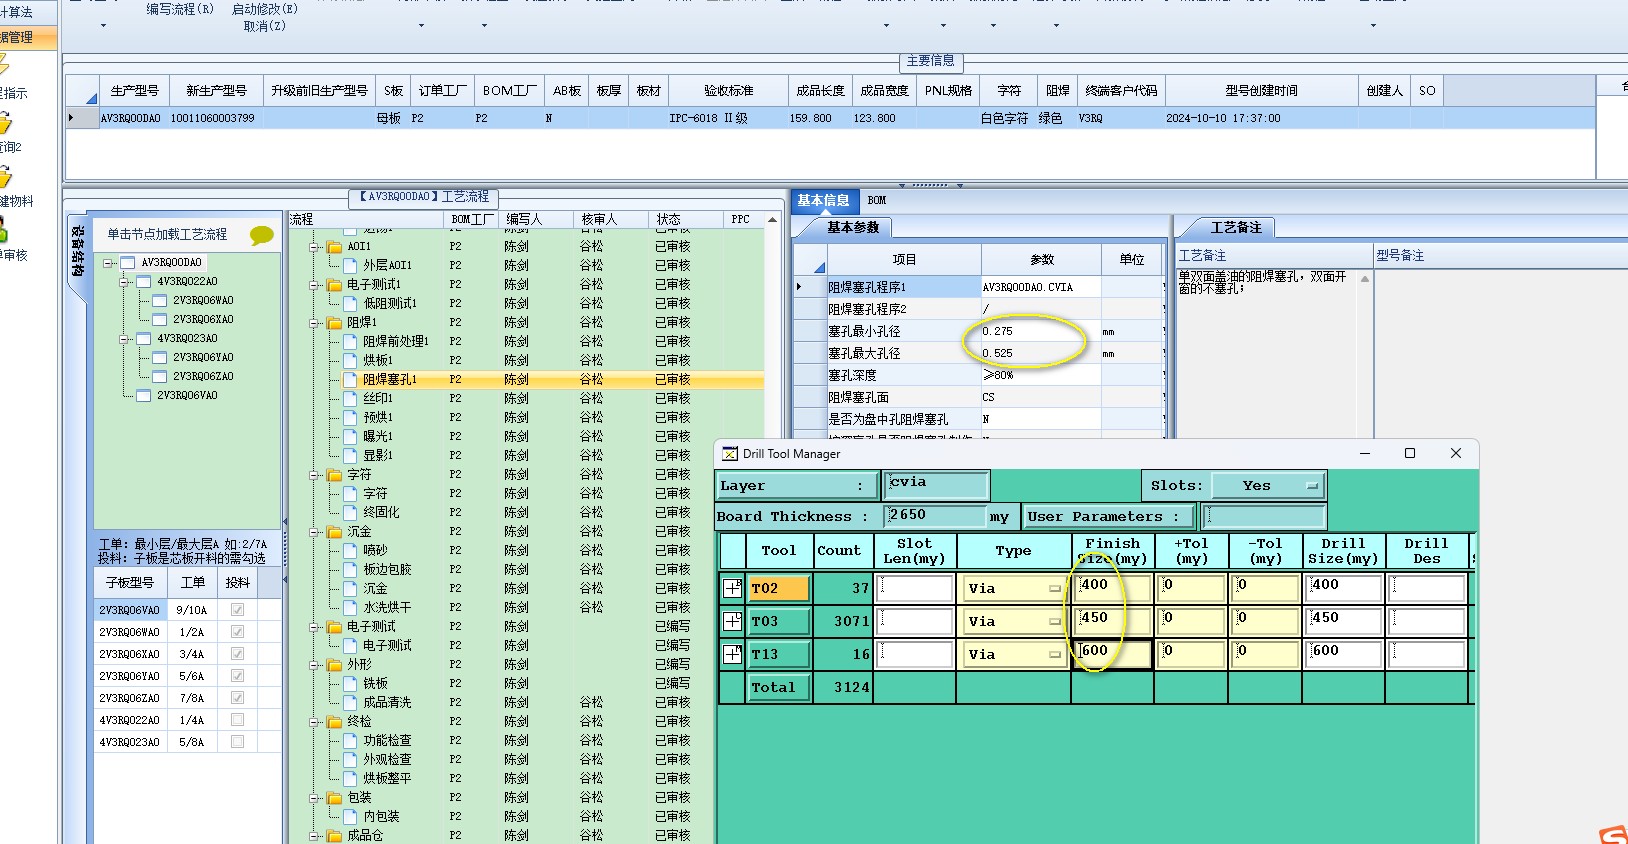Click the plus icon in T02 row

tap(733, 588)
